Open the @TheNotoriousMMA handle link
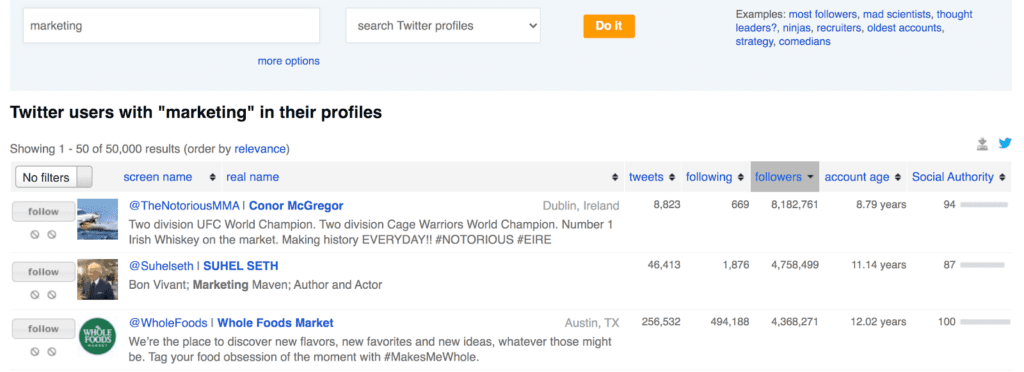1024x372 pixels. coord(184,206)
